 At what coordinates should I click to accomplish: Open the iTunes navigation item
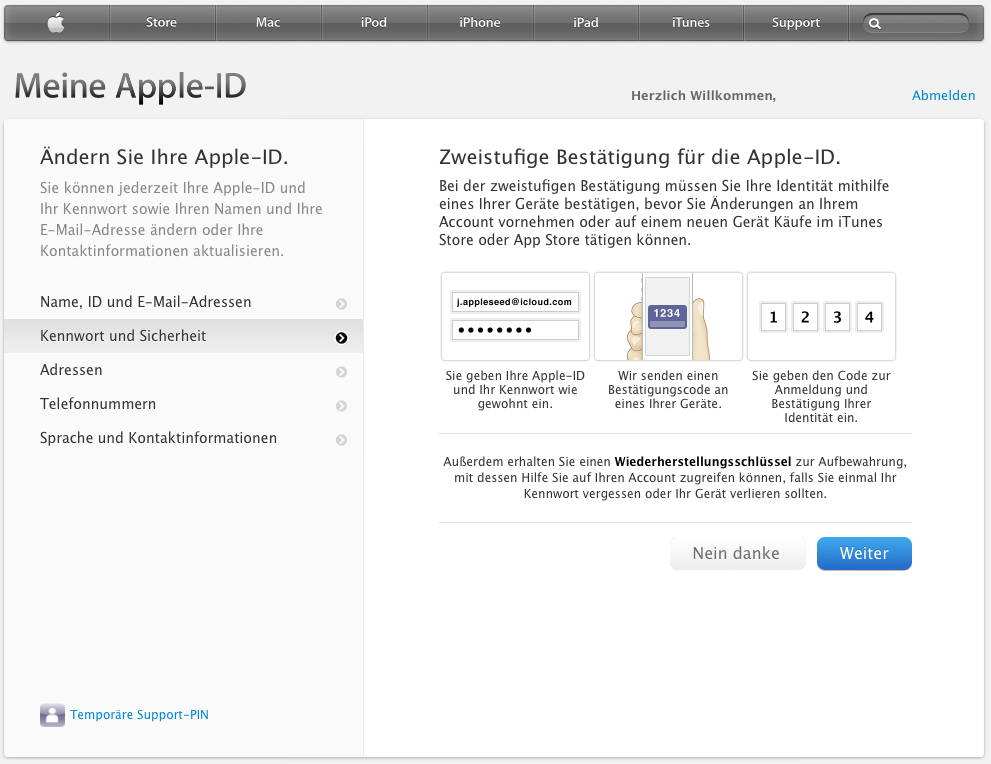tap(691, 23)
